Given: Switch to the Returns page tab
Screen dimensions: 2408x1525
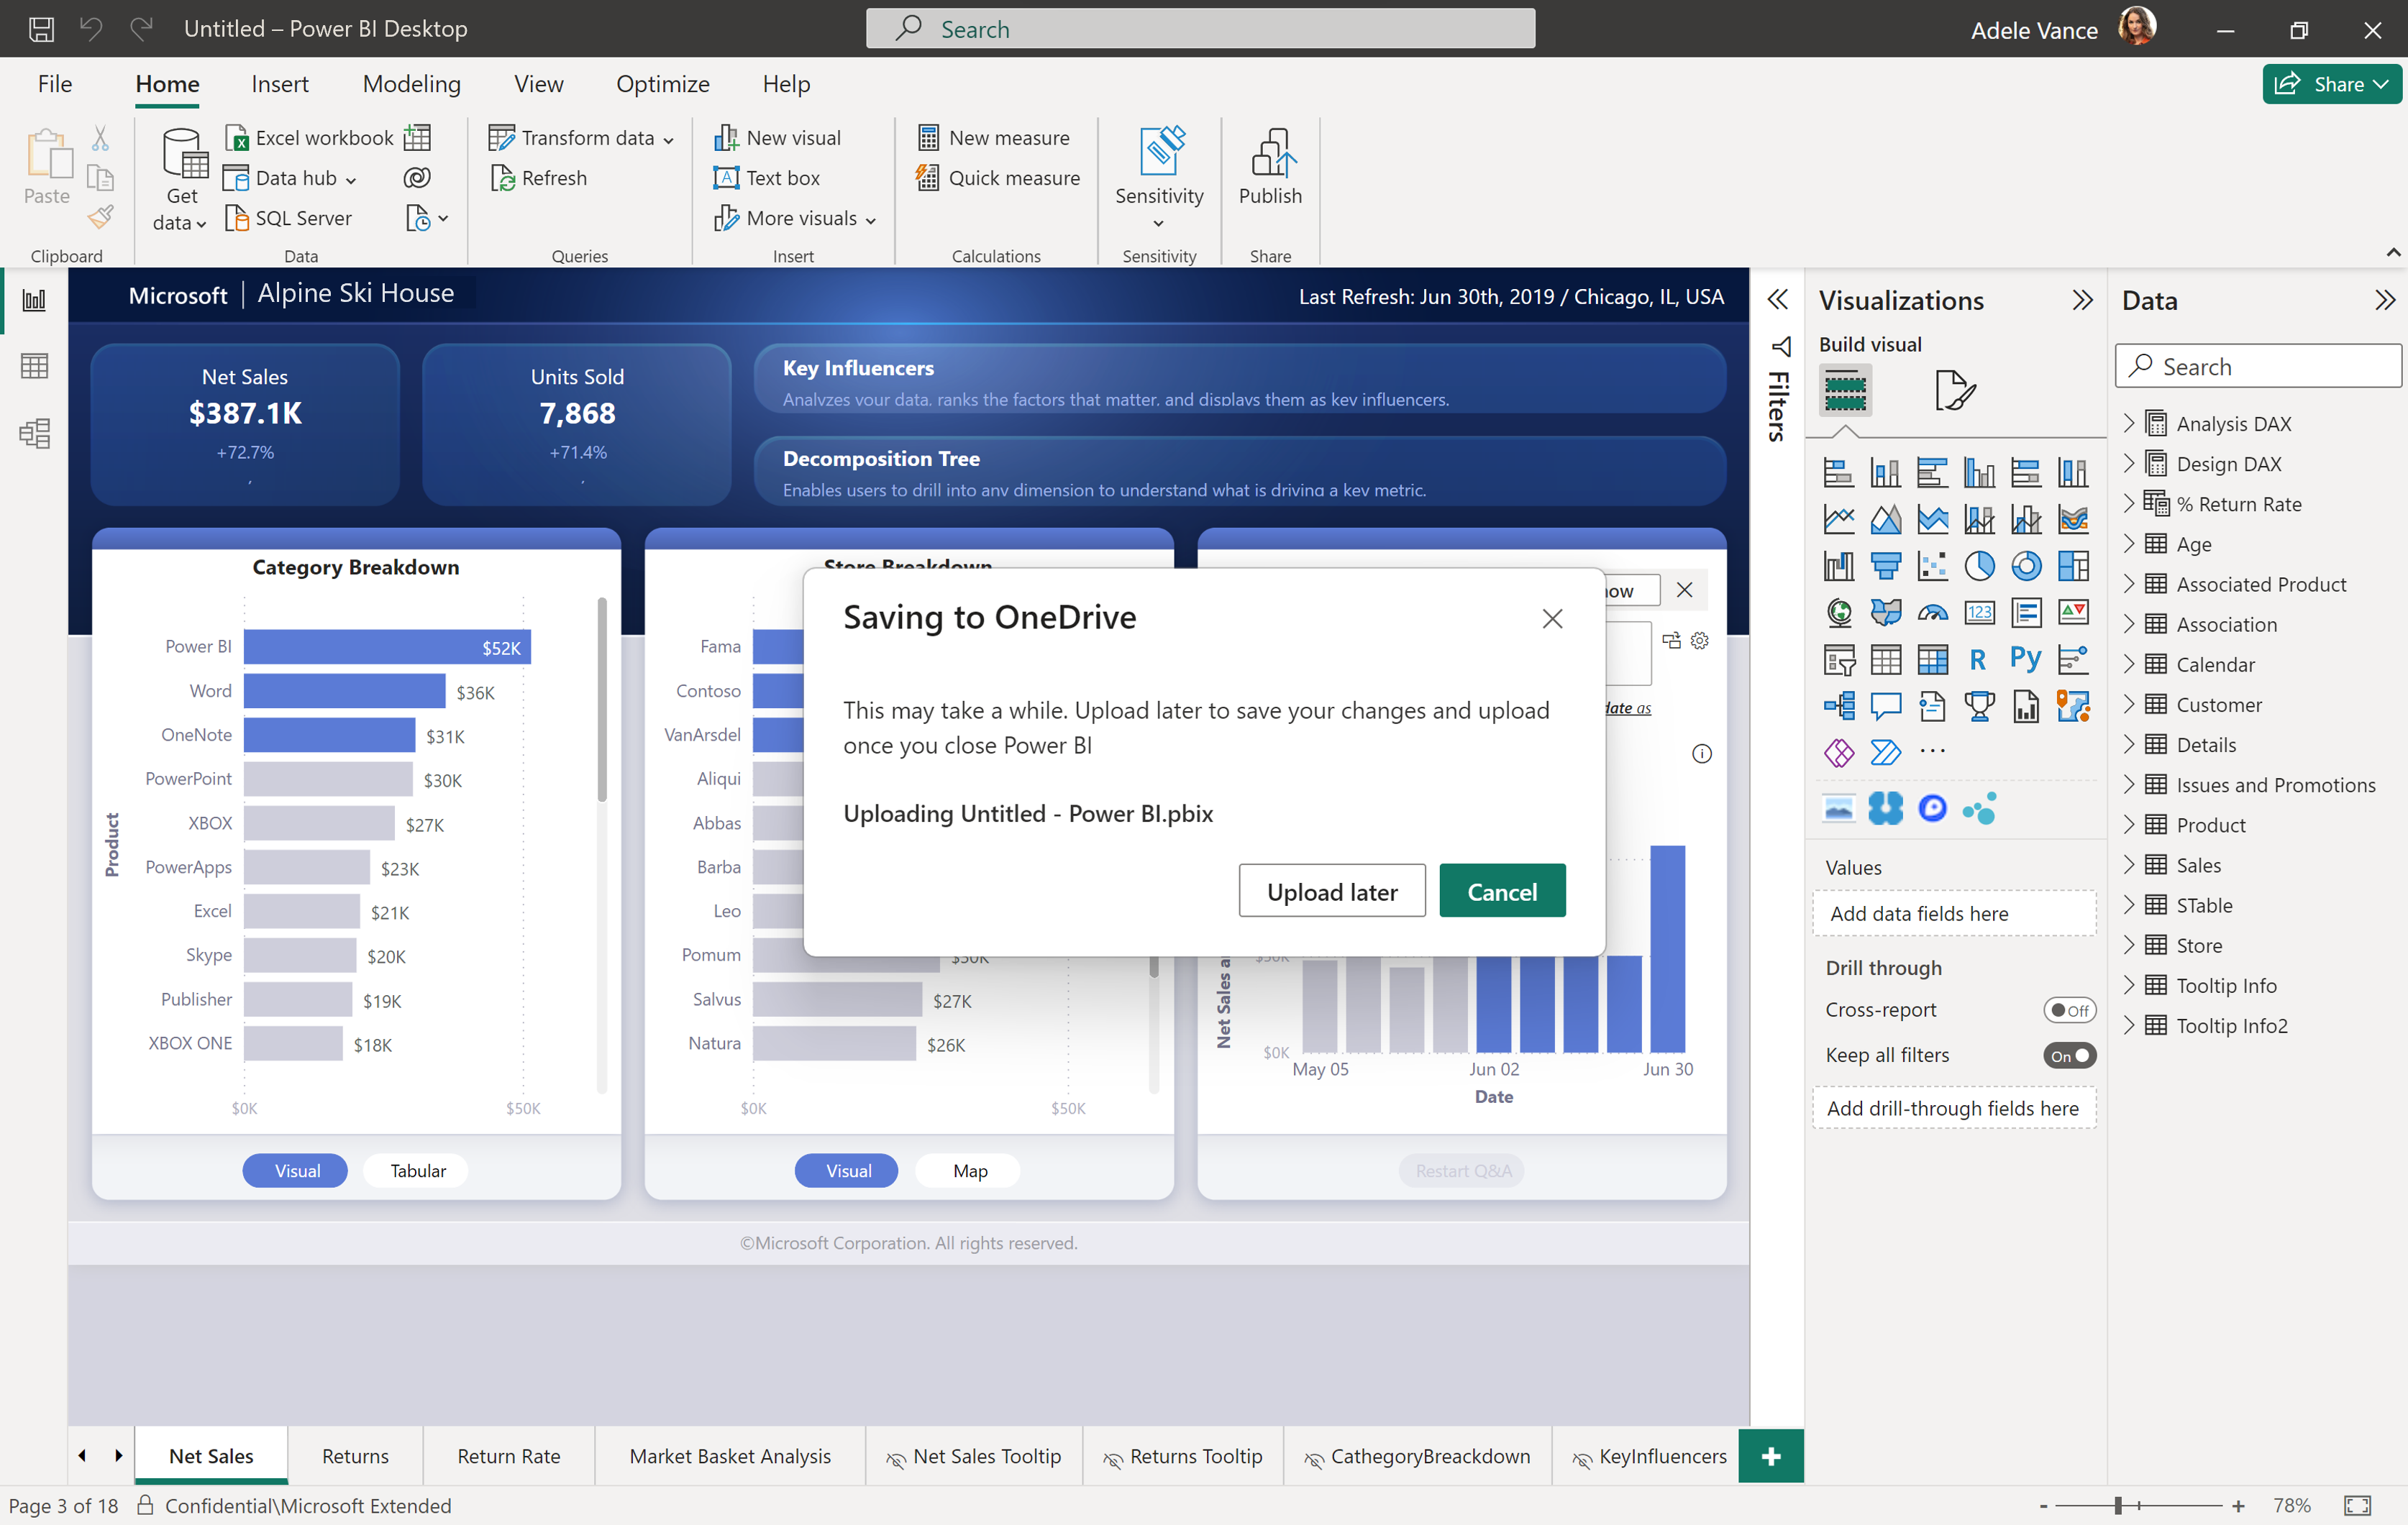Looking at the screenshot, I should pos(355,1456).
